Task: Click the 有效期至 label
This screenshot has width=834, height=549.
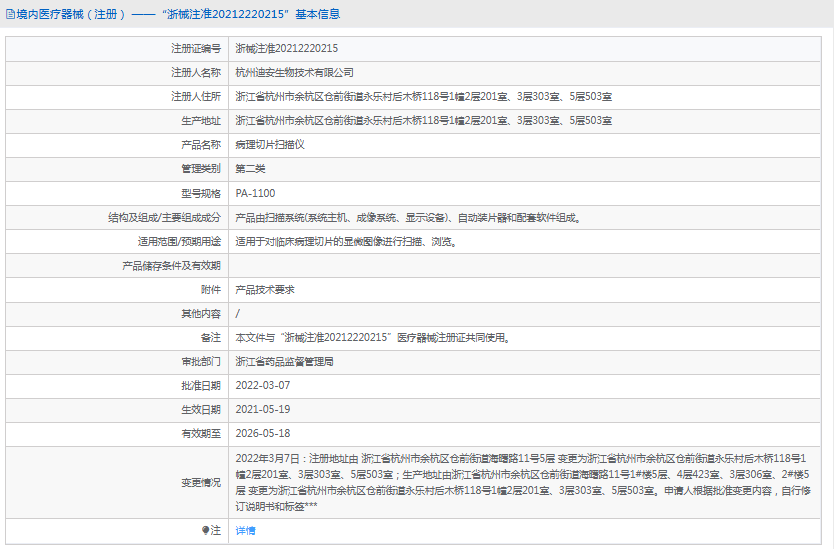Action: (x=201, y=434)
